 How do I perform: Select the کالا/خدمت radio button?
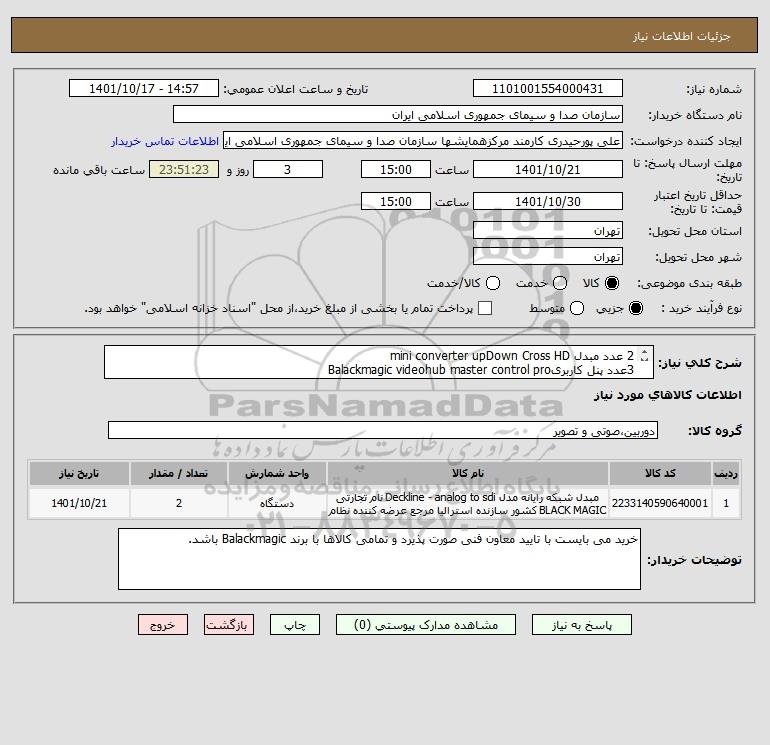point(493,283)
